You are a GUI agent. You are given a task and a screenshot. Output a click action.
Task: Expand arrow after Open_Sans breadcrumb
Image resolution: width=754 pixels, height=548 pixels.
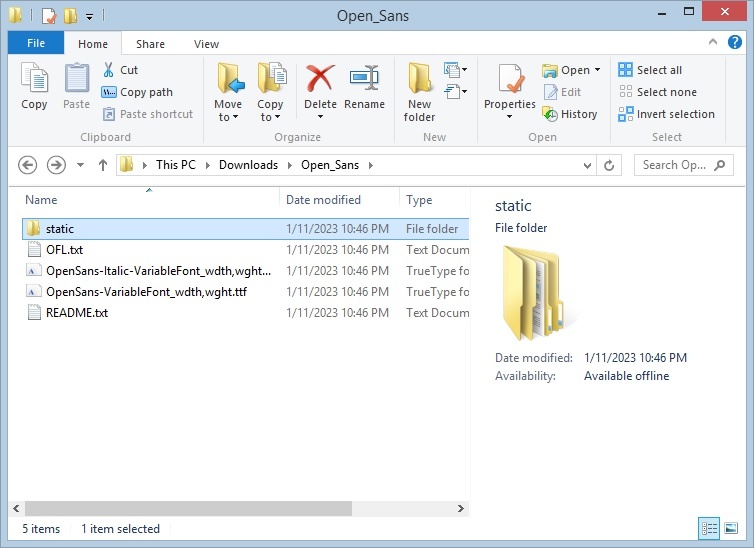pos(370,165)
